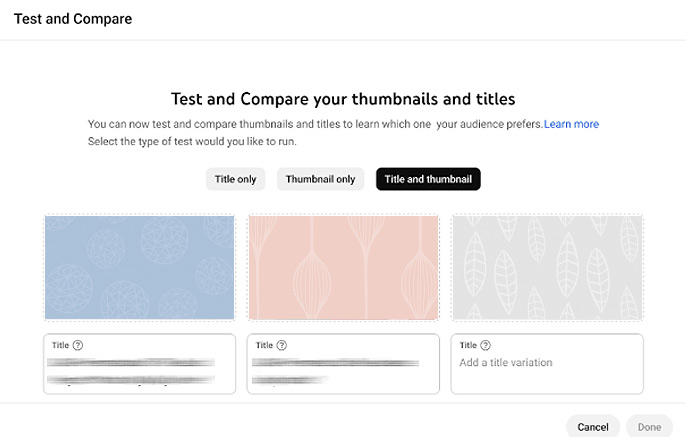Screen dimensions: 686x437
Task: Choose Title and thumbnail test type
Action: click(x=428, y=179)
